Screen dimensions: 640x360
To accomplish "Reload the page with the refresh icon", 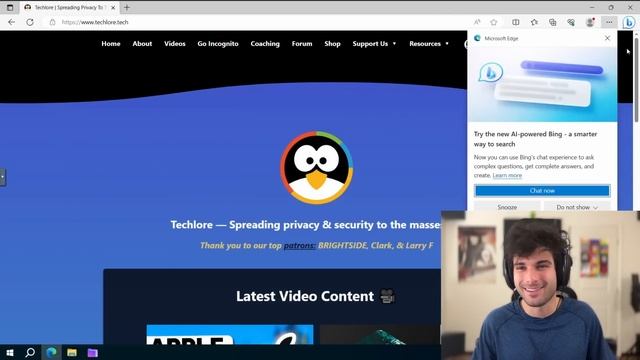I will click(x=30, y=22).
